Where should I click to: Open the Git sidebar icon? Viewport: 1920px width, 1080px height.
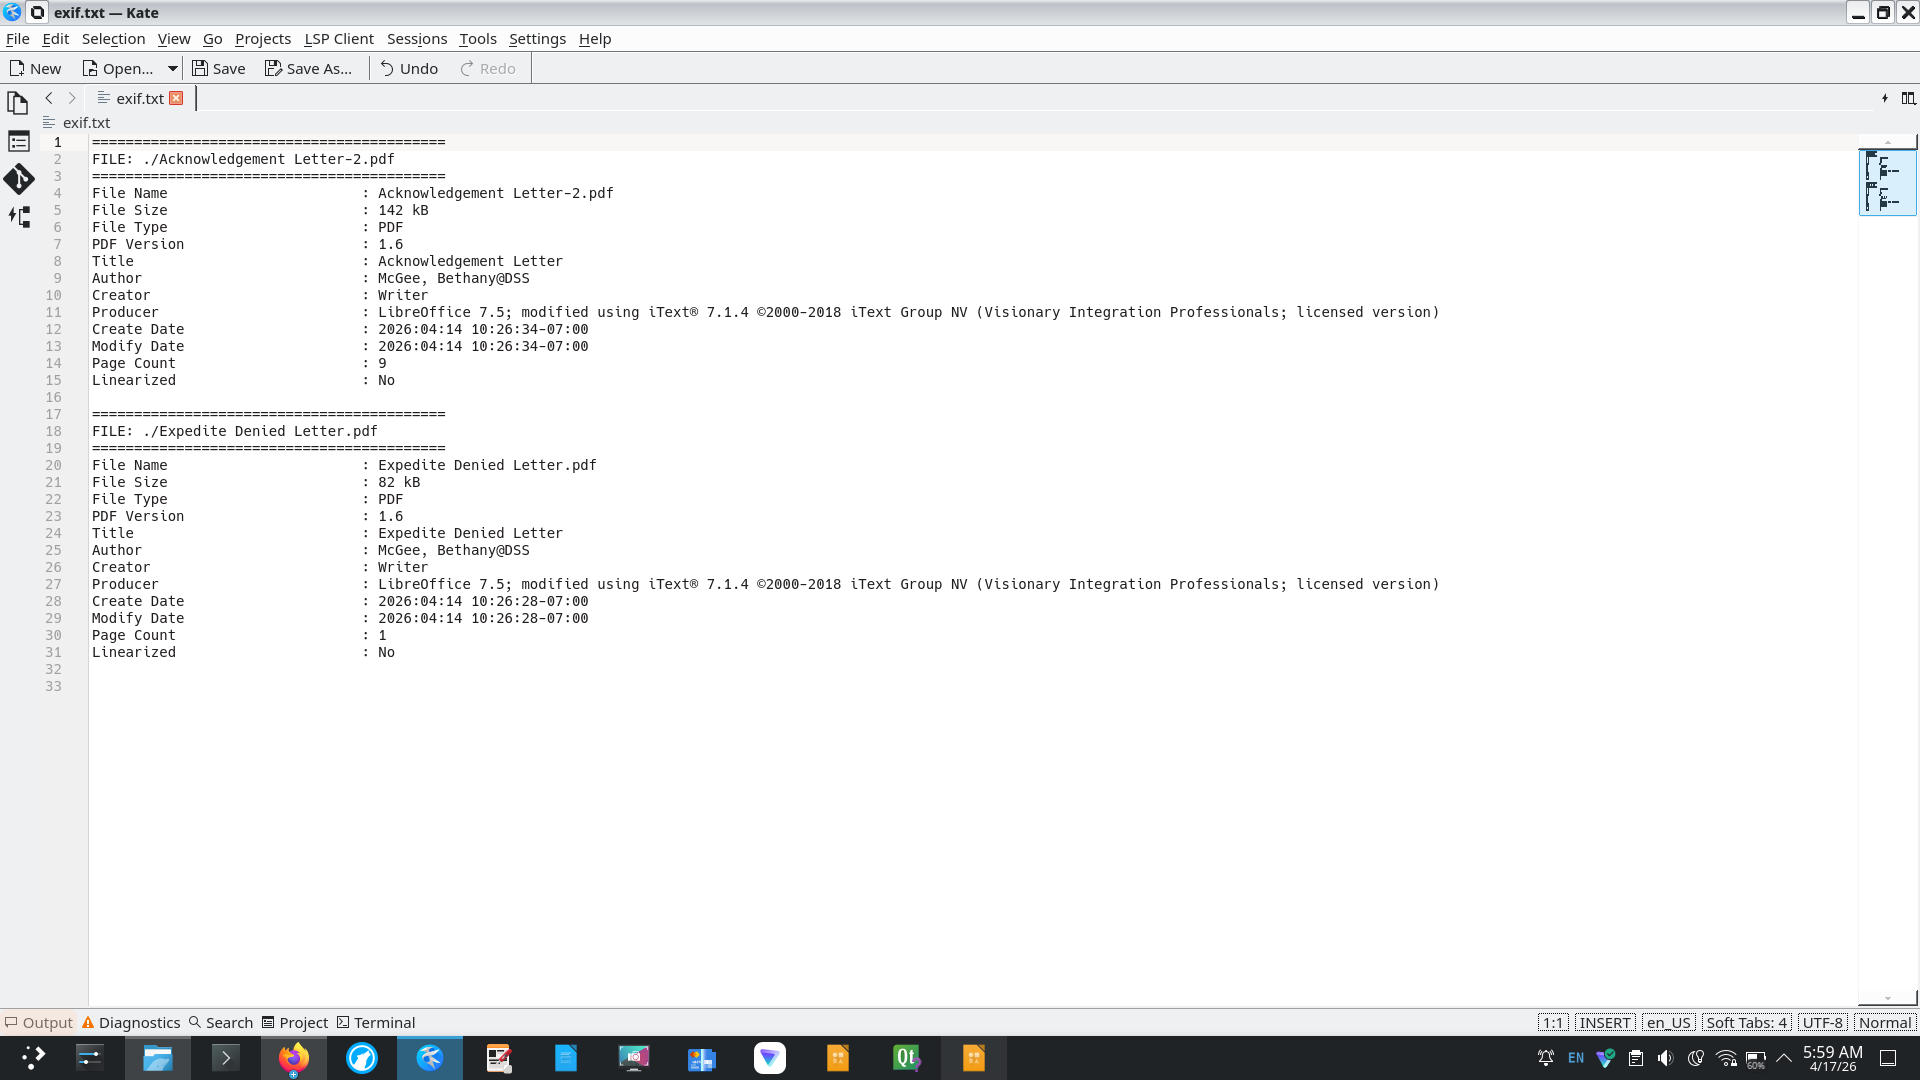(18, 179)
